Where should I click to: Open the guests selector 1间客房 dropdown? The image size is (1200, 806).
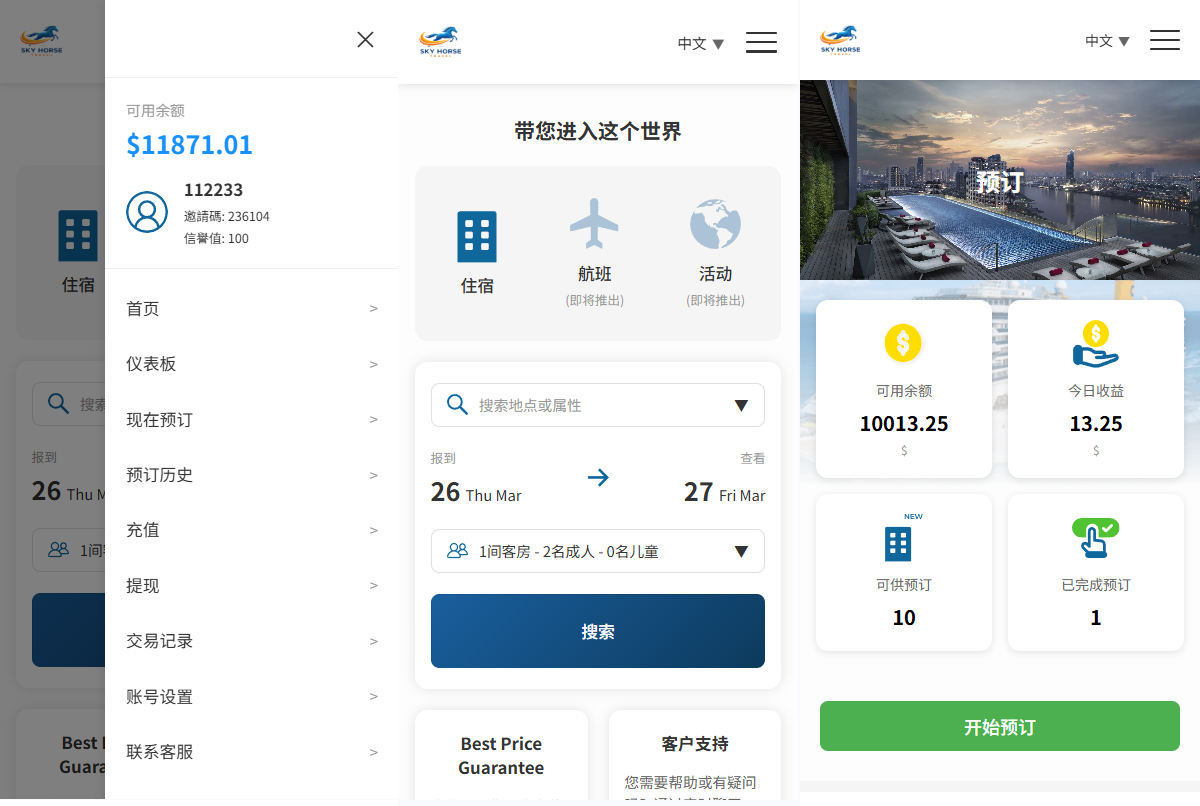click(x=597, y=551)
